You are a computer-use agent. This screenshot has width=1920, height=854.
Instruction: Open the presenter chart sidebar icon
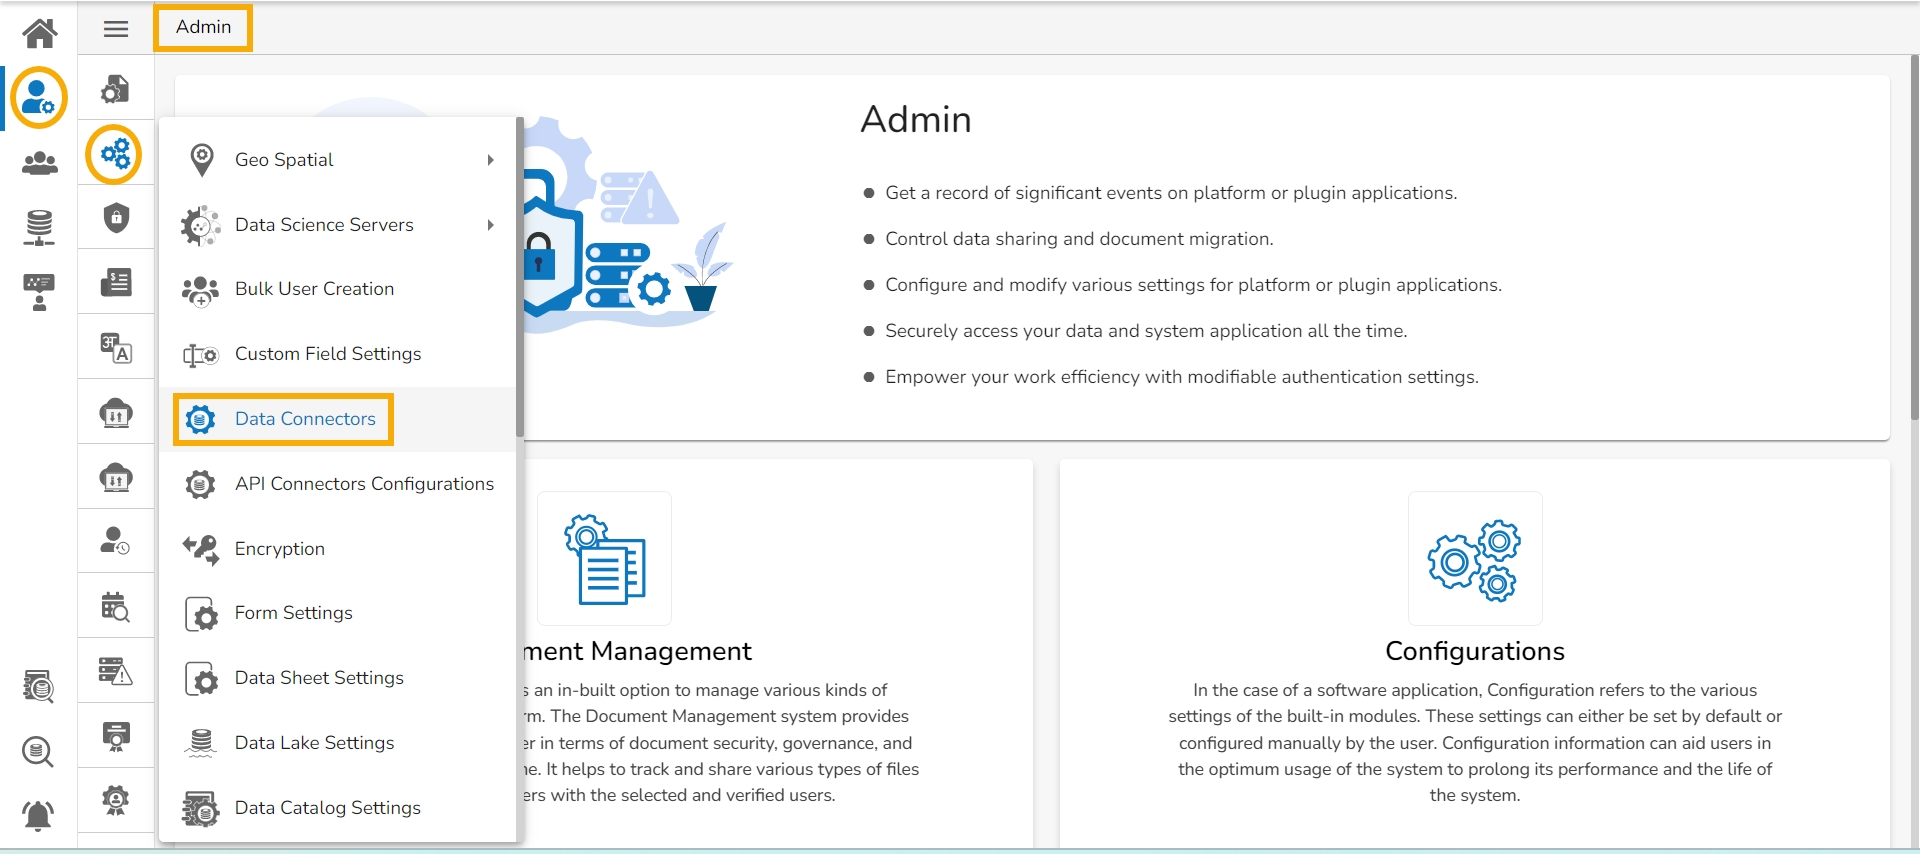point(39,292)
